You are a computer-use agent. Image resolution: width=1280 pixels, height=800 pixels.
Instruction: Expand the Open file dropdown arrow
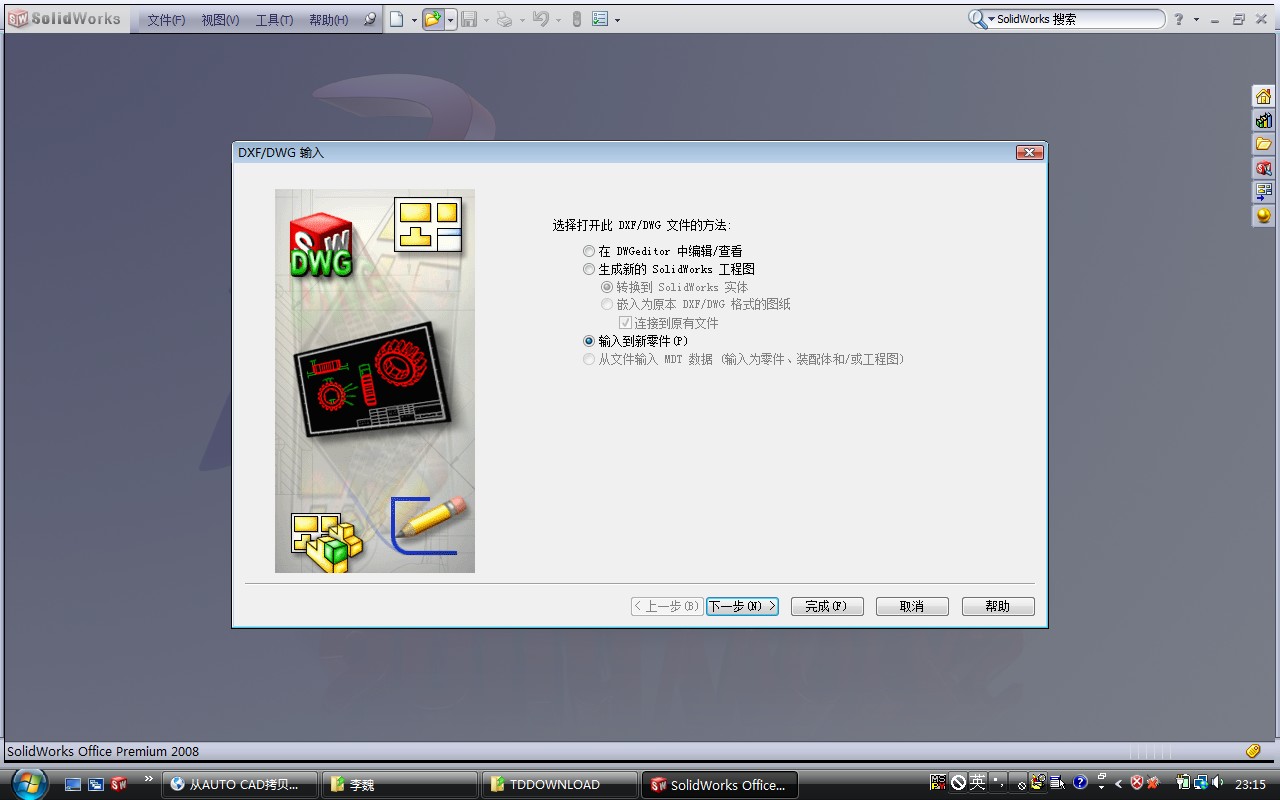(x=450, y=20)
